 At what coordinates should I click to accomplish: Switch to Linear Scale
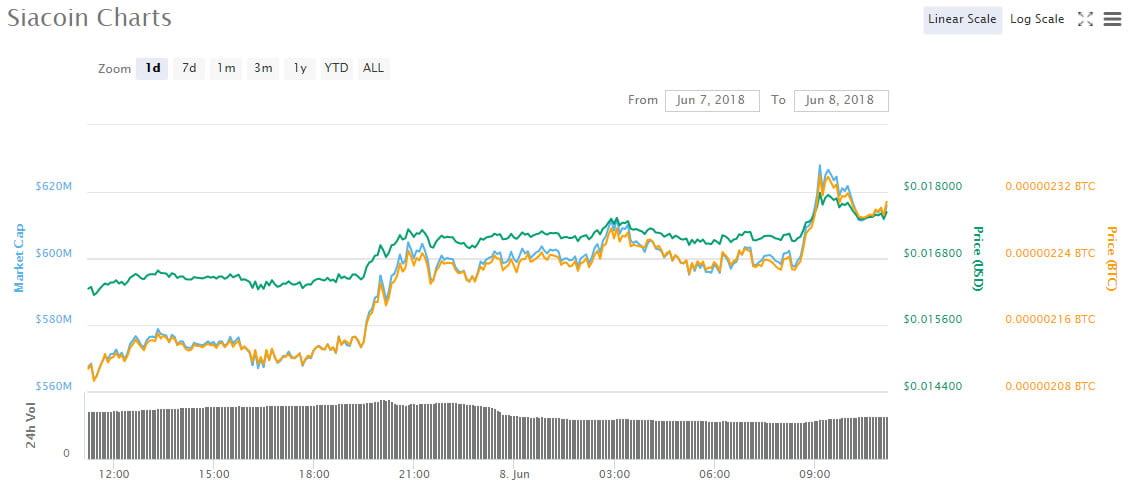(963, 20)
